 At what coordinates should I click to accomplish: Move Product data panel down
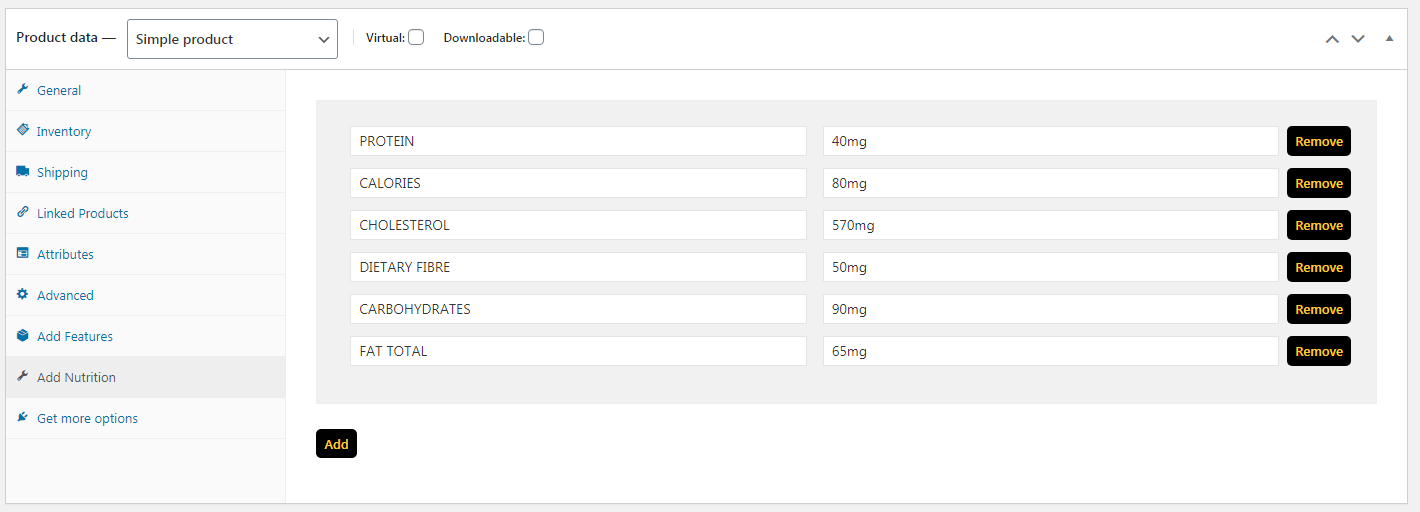point(1358,39)
